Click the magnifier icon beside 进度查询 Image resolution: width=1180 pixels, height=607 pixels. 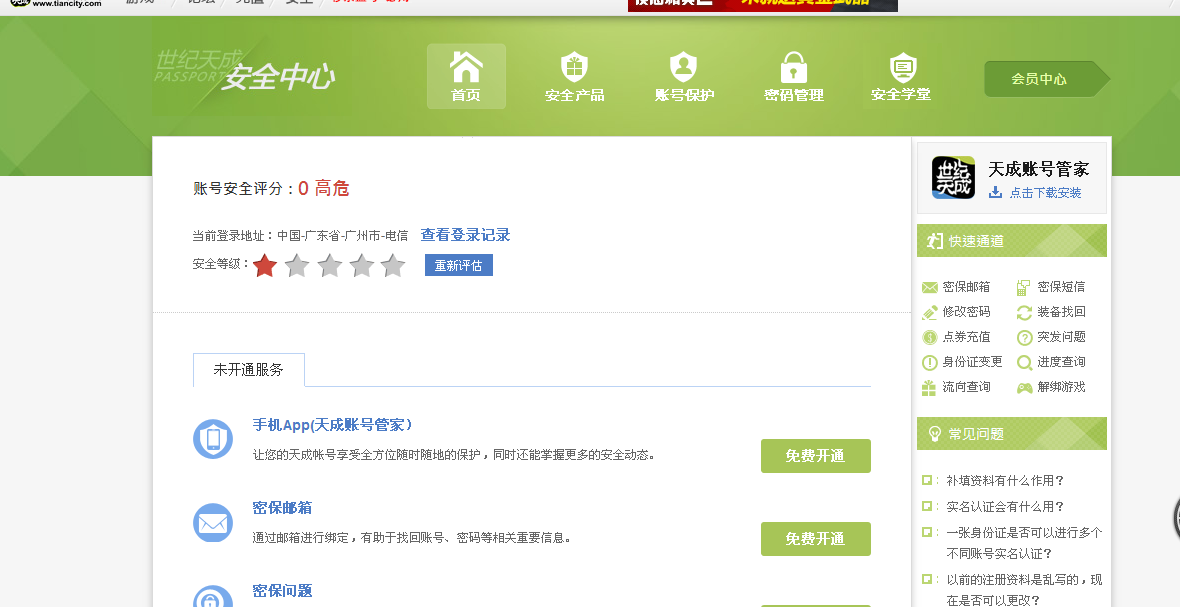pyautogui.click(x=1024, y=363)
